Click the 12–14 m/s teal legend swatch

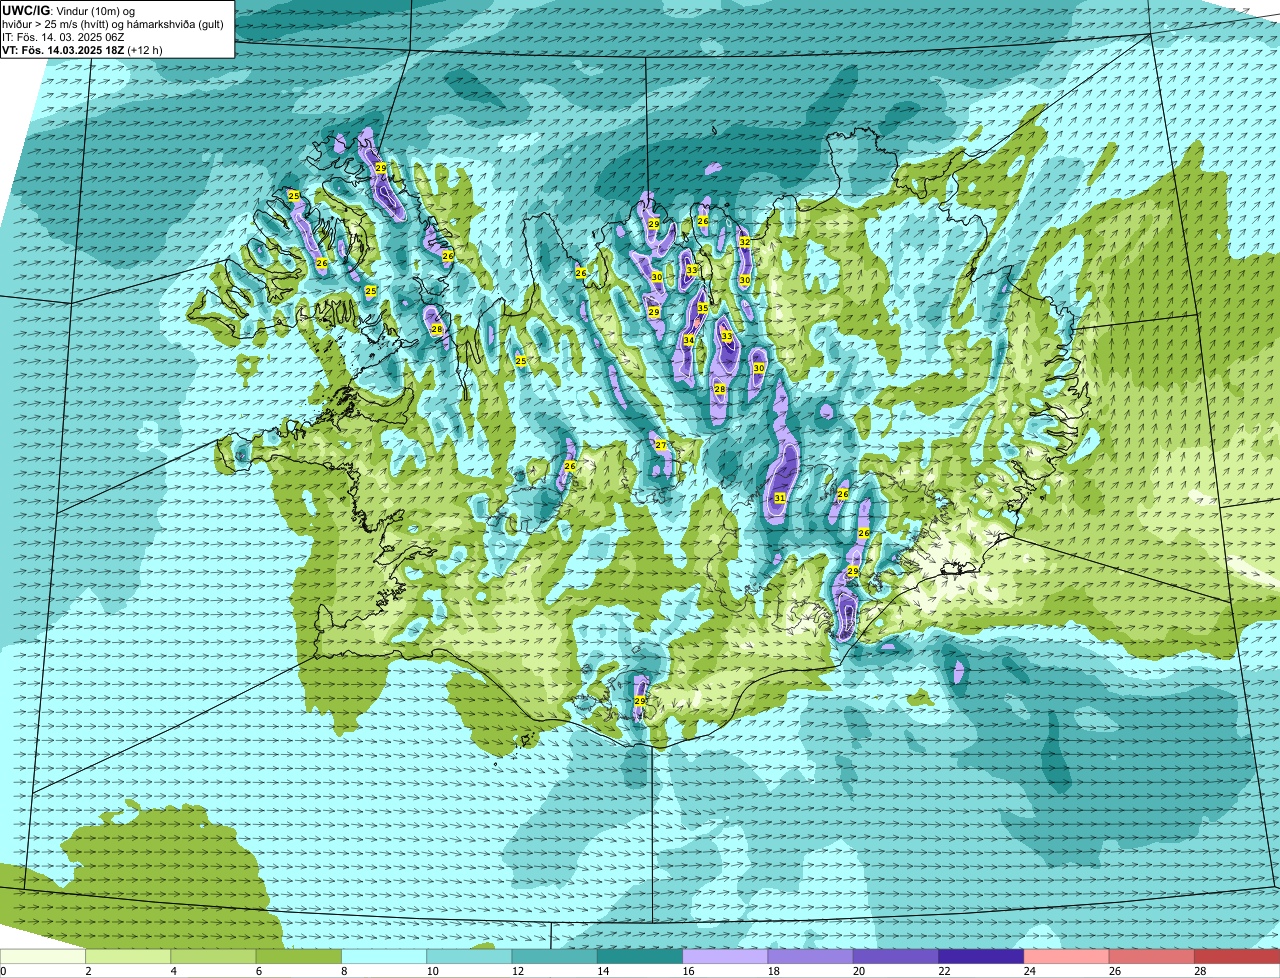tap(555, 957)
